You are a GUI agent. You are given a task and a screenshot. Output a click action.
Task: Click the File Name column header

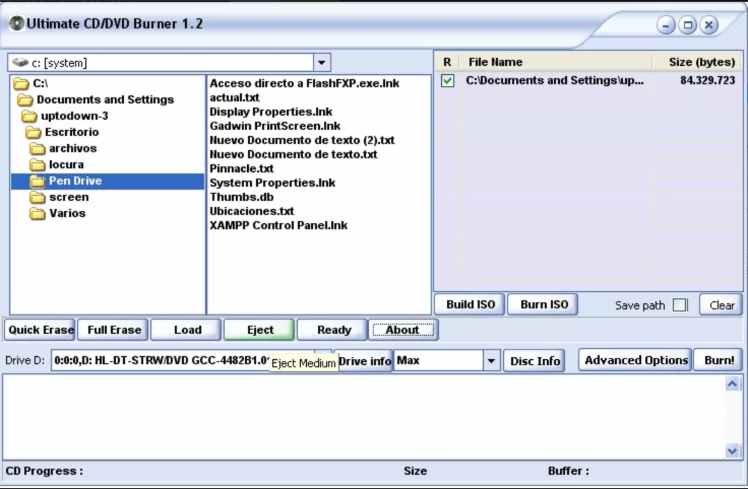click(x=555, y=62)
